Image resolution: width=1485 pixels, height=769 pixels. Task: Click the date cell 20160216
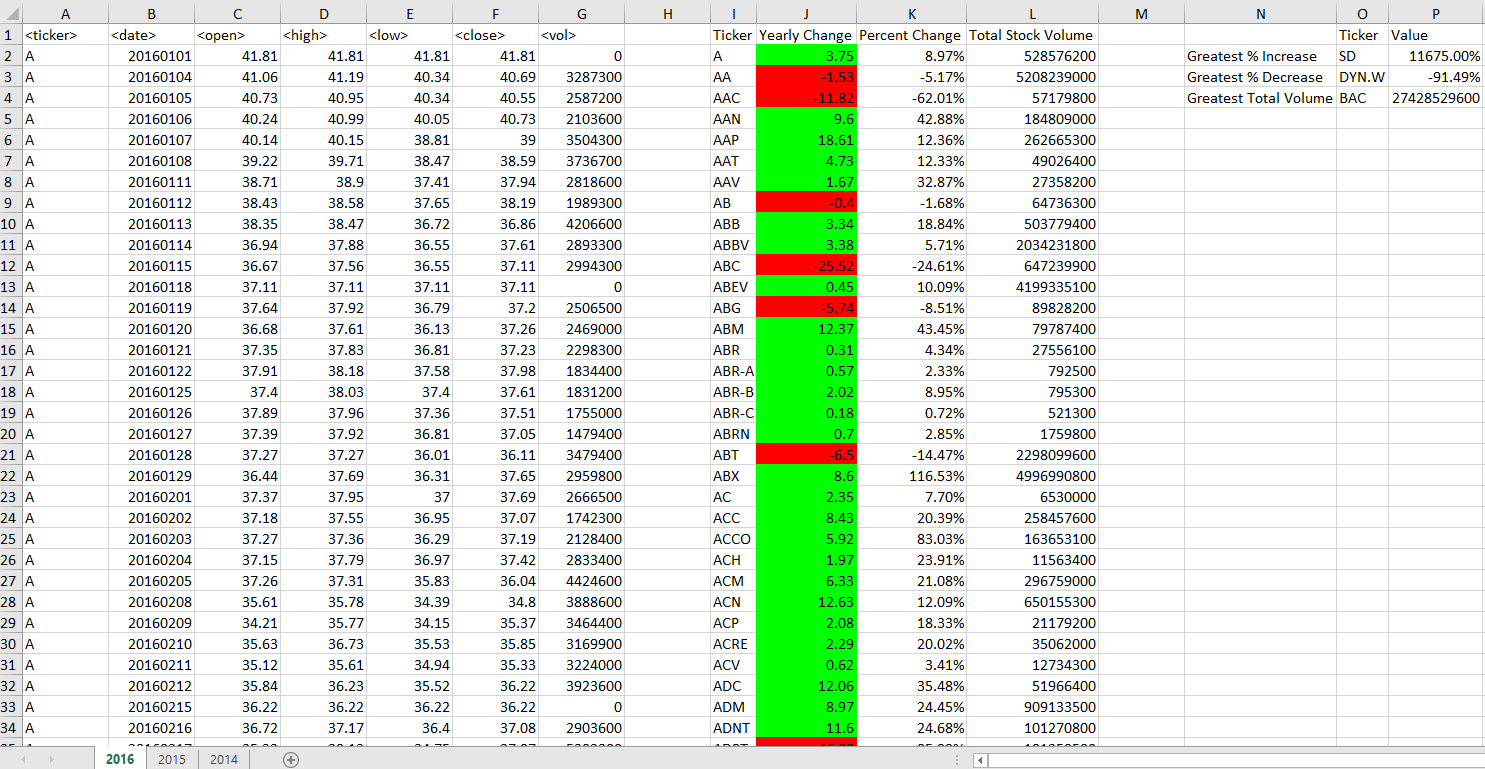151,728
